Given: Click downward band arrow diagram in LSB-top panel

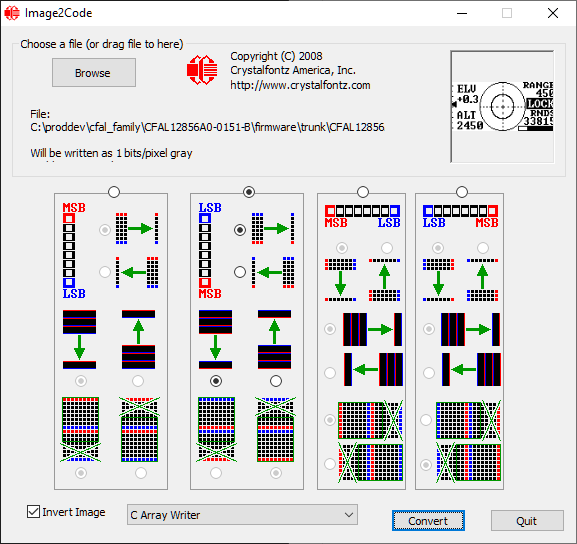Looking at the screenshot, I should 216,339.
